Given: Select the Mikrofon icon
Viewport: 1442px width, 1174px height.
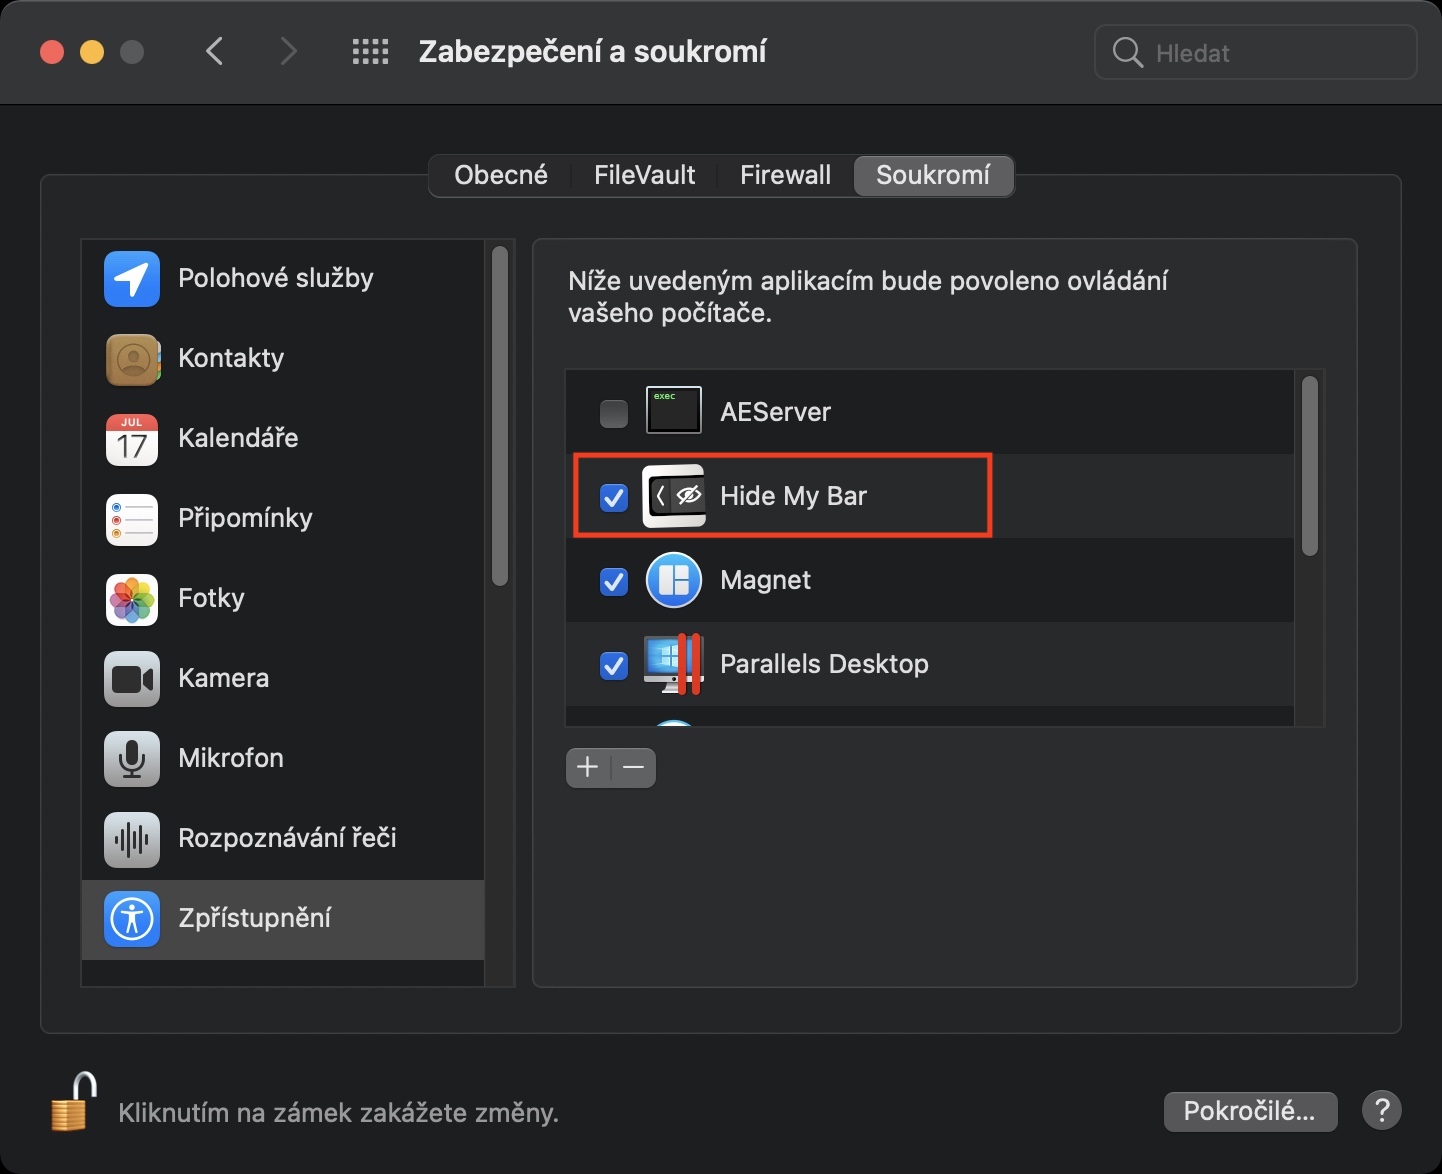Looking at the screenshot, I should [x=131, y=759].
